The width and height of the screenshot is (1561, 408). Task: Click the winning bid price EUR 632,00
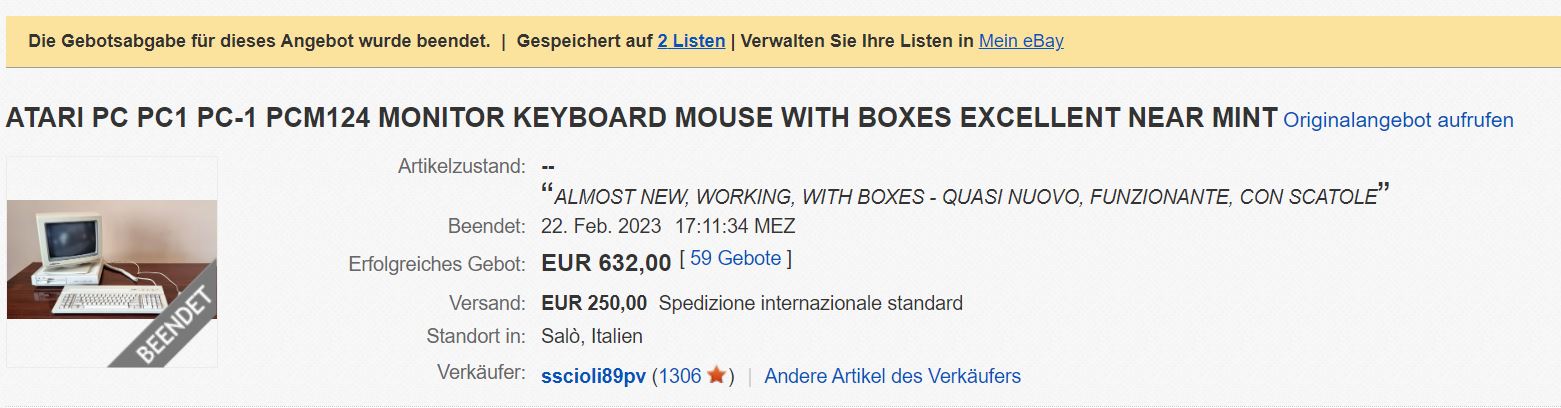tap(606, 263)
